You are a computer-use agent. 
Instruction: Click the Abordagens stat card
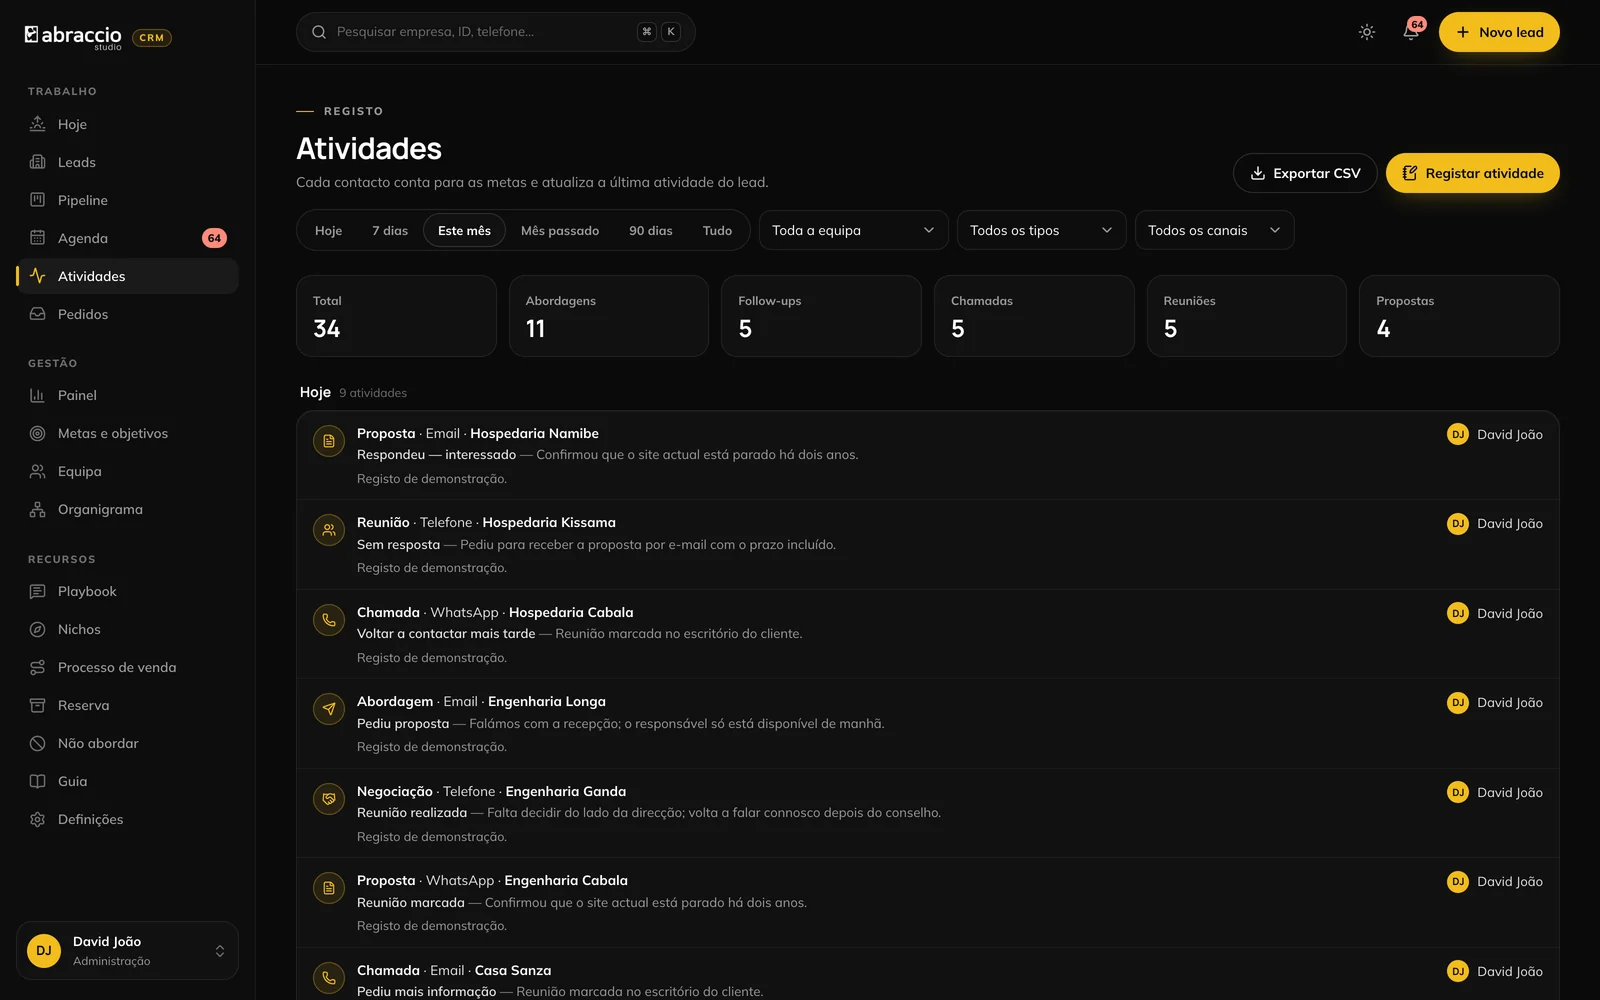click(609, 316)
